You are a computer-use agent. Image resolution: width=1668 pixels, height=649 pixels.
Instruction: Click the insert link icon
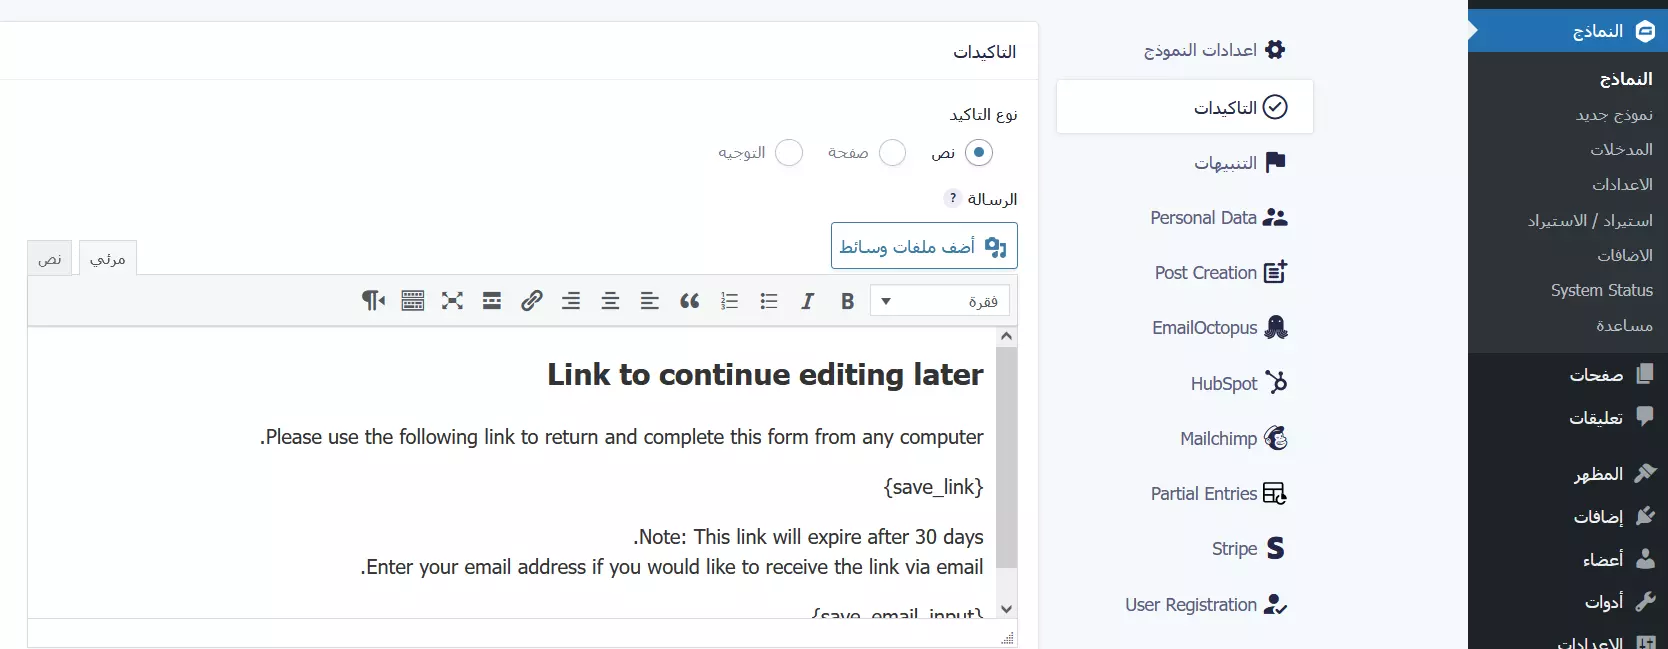pyautogui.click(x=531, y=301)
